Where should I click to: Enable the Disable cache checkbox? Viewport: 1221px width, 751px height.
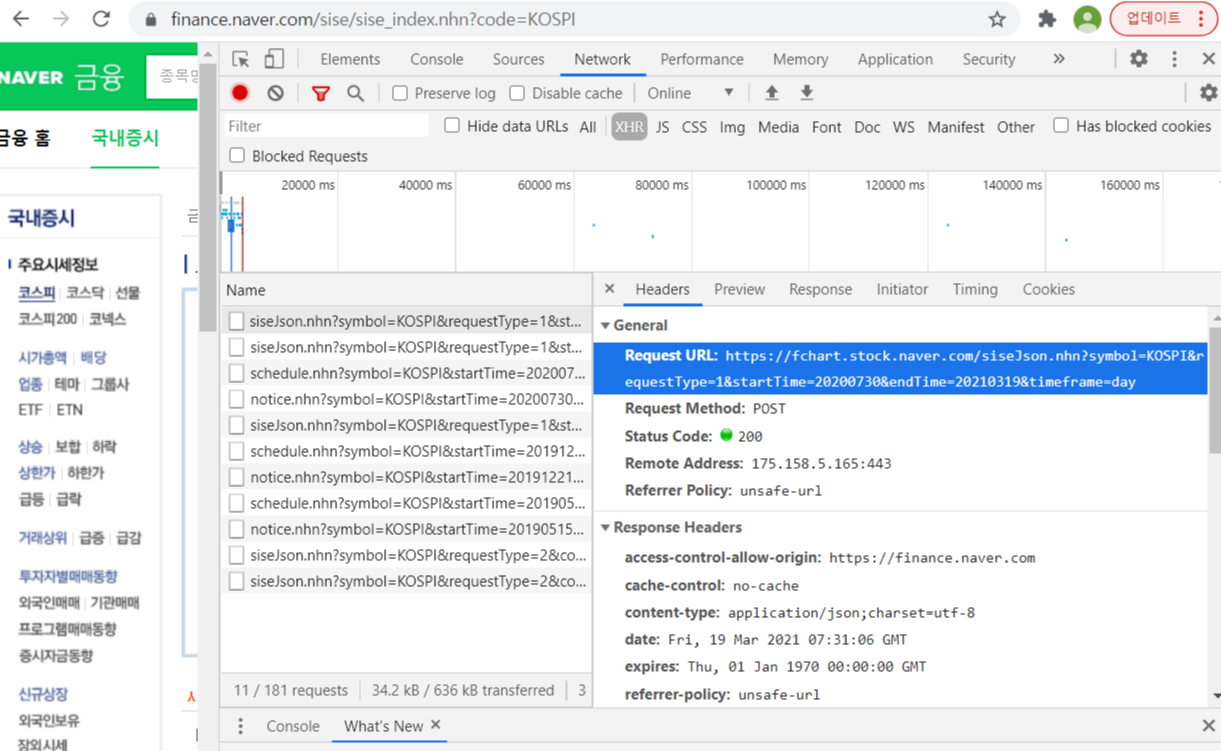pyautogui.click(x=517, y=93)
